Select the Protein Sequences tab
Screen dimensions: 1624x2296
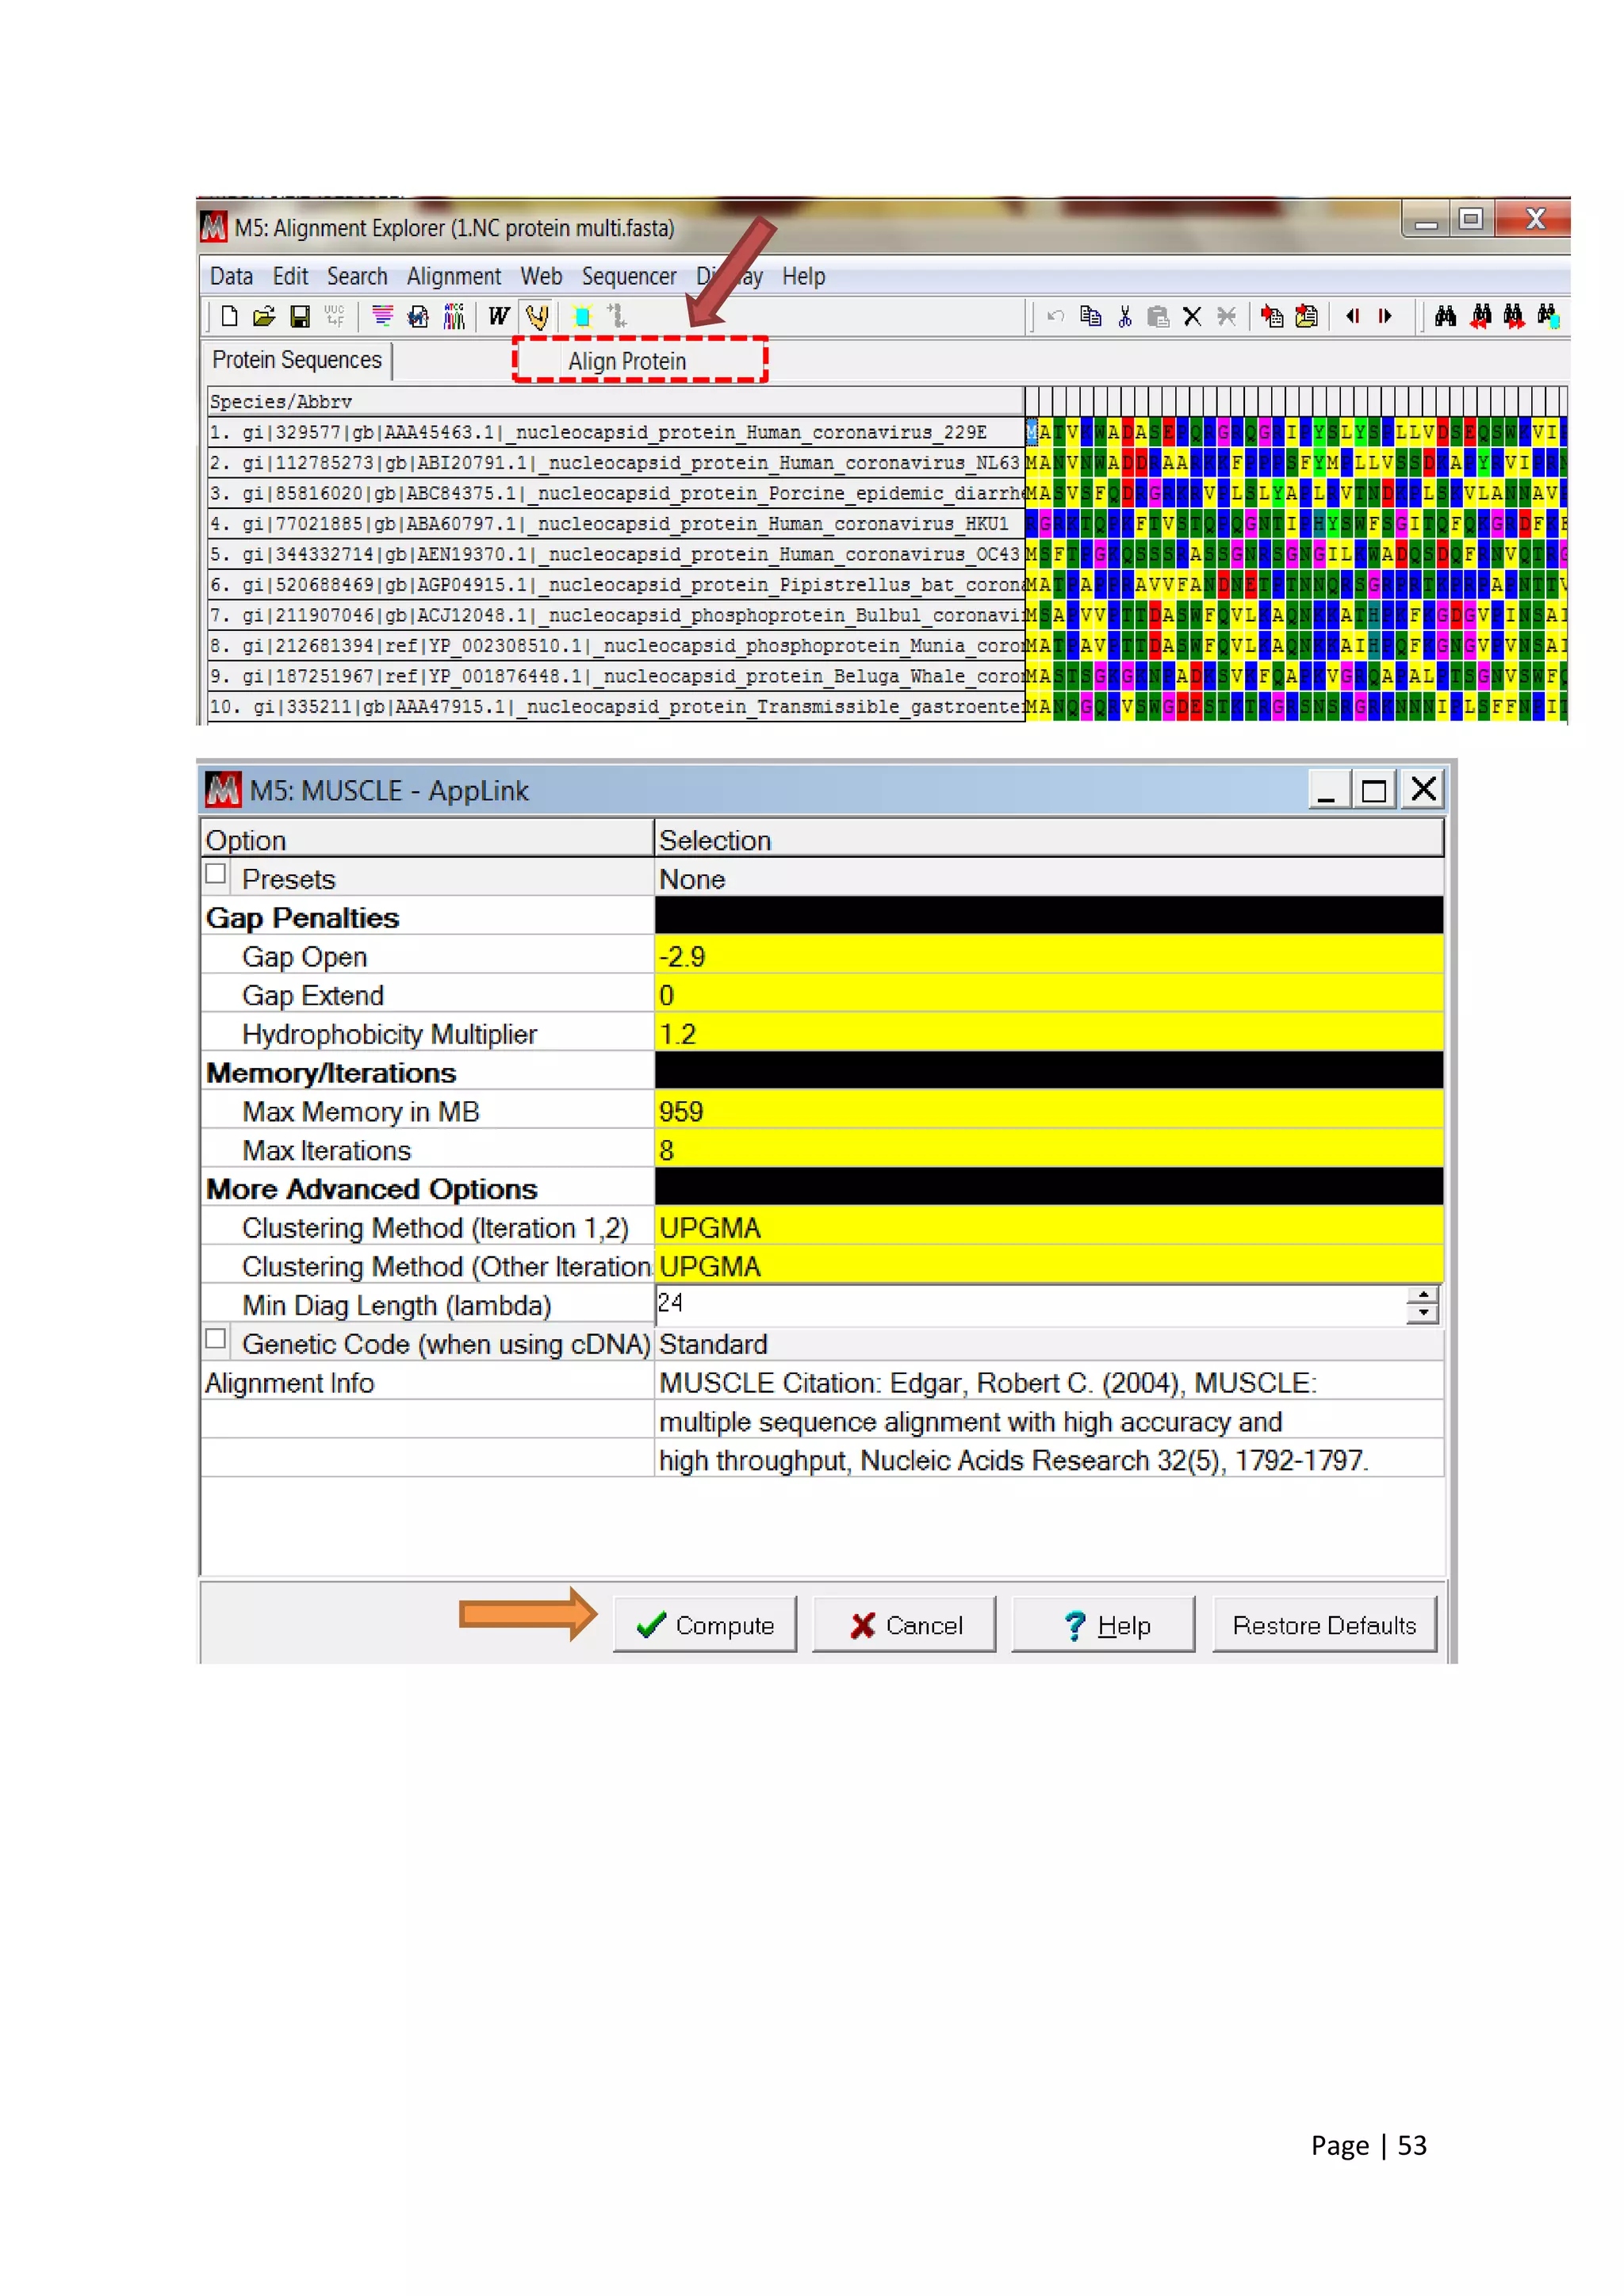pyautogui.click(x=297, y=360)
